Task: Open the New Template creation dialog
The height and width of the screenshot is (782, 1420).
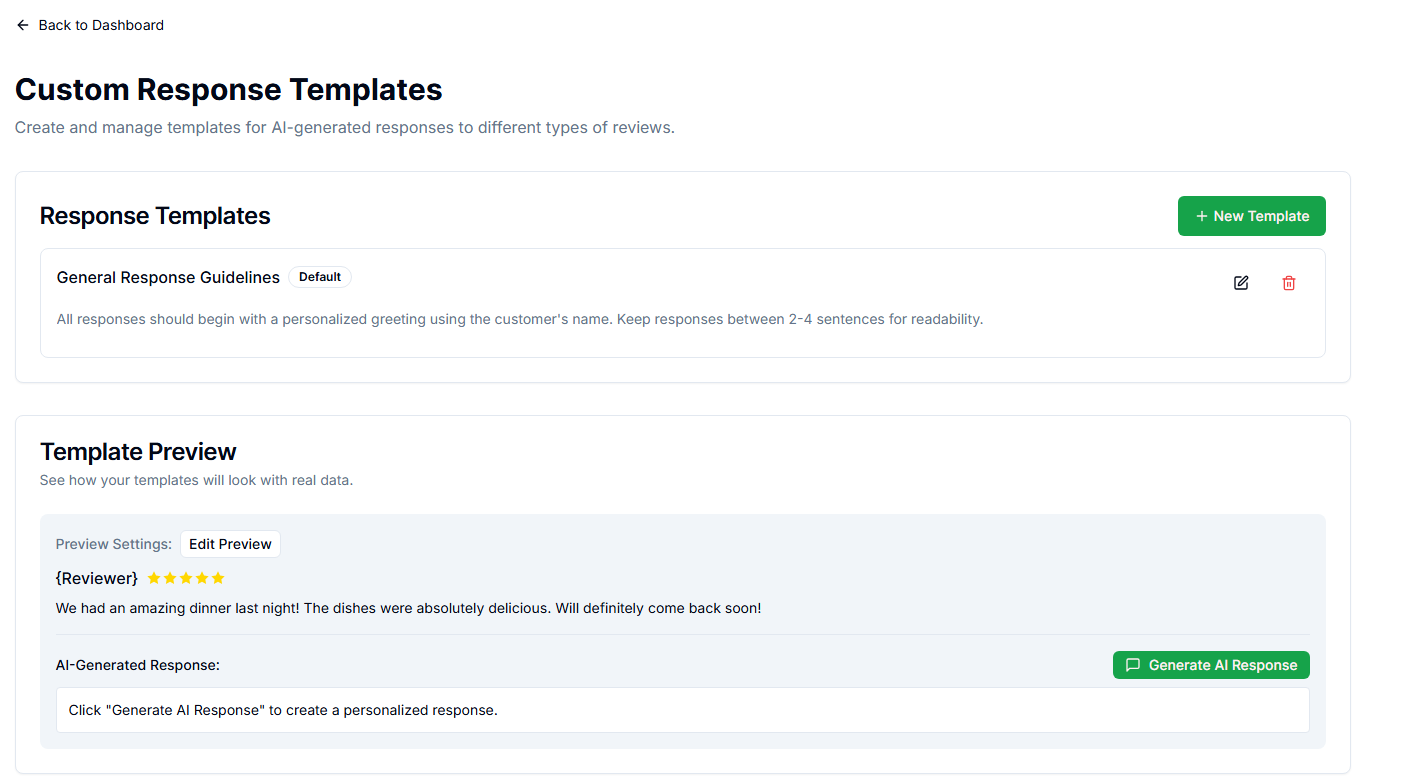Action: [x=1251, y=215]
